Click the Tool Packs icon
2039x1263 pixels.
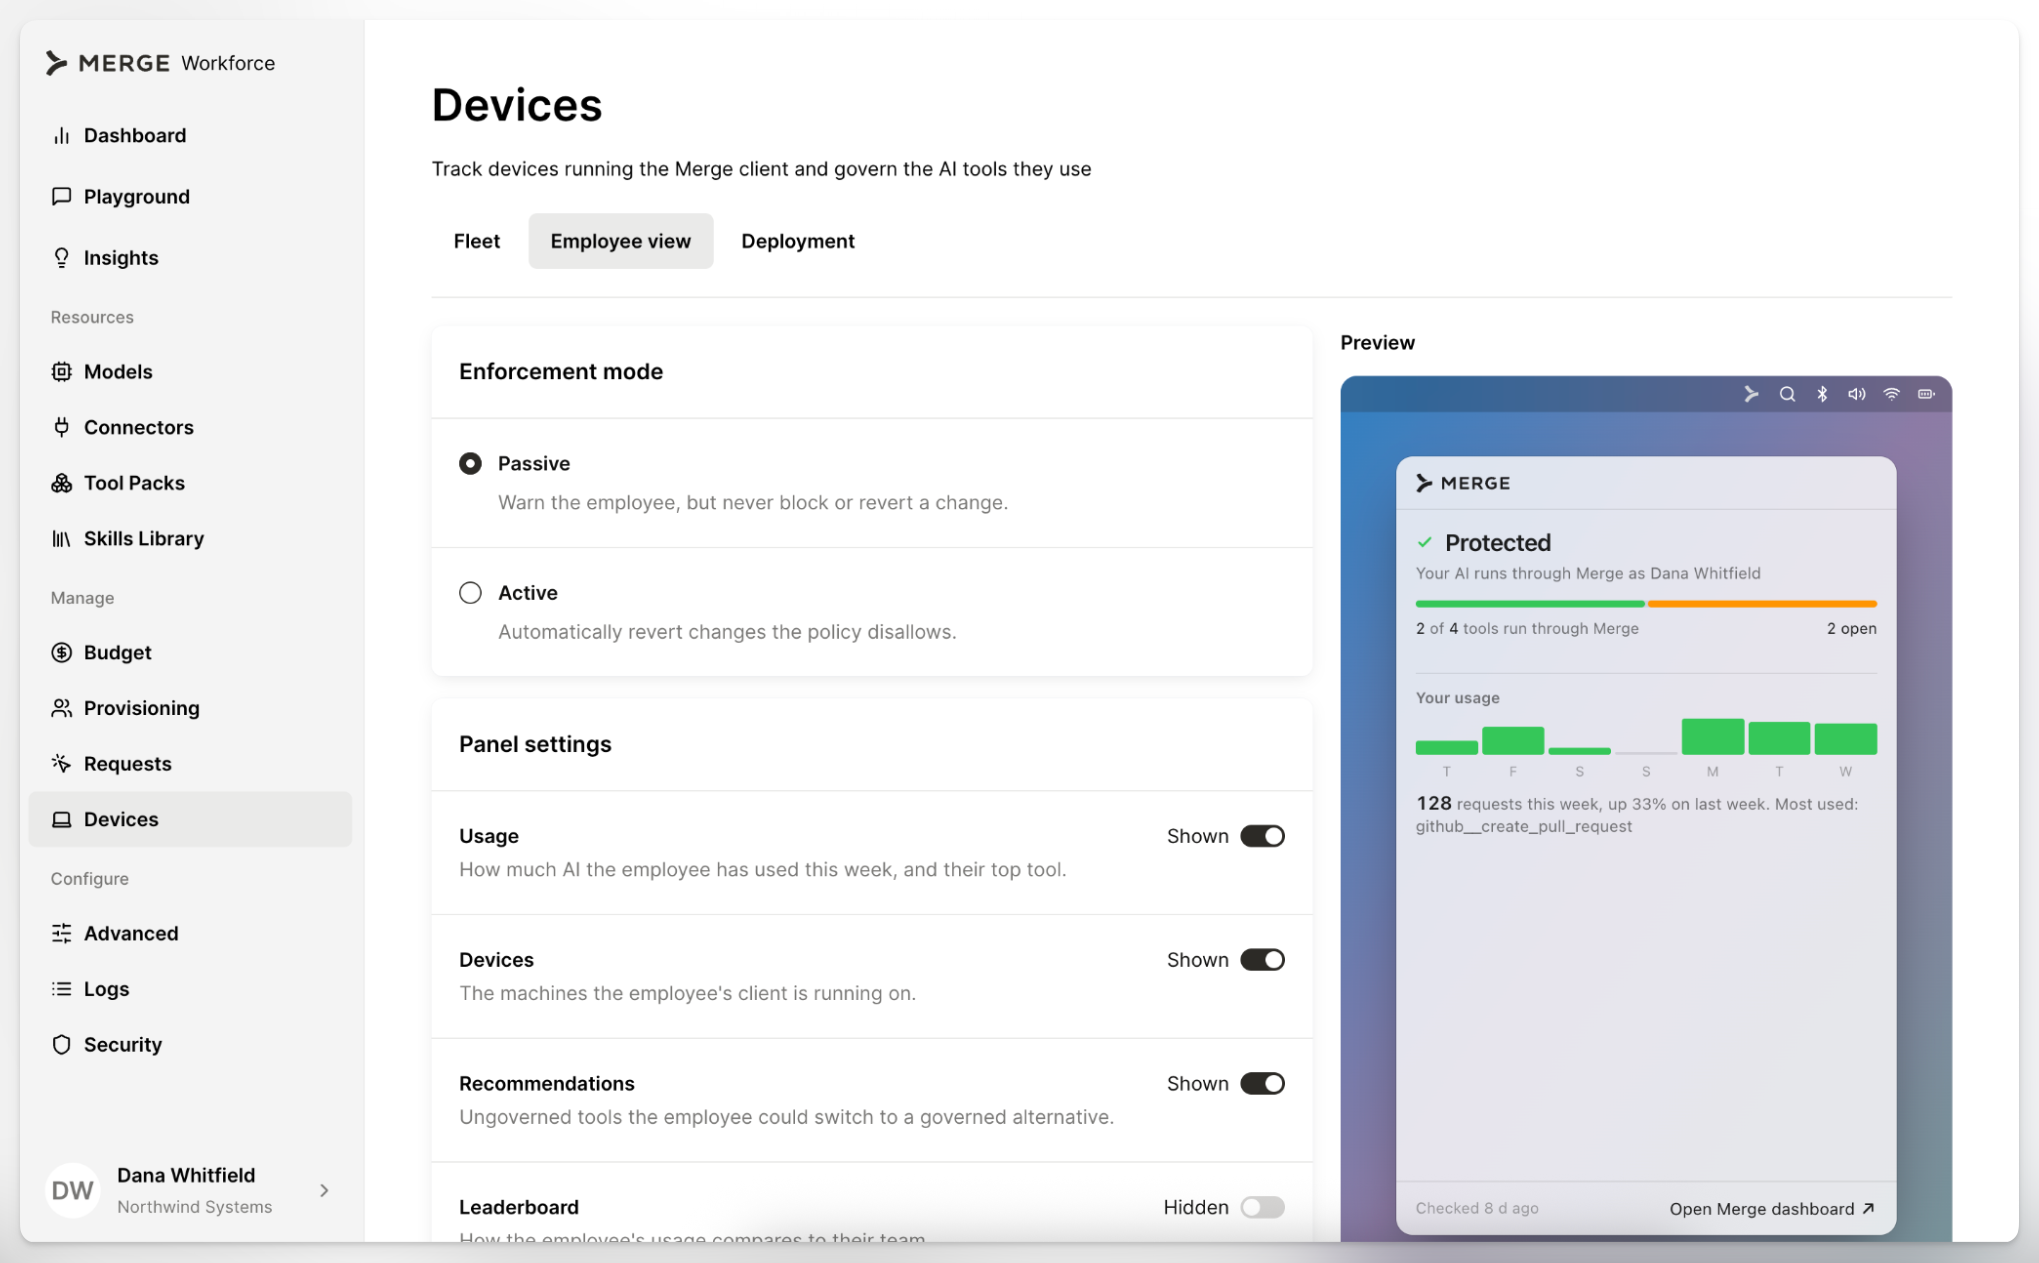click(x=61, y=483)
